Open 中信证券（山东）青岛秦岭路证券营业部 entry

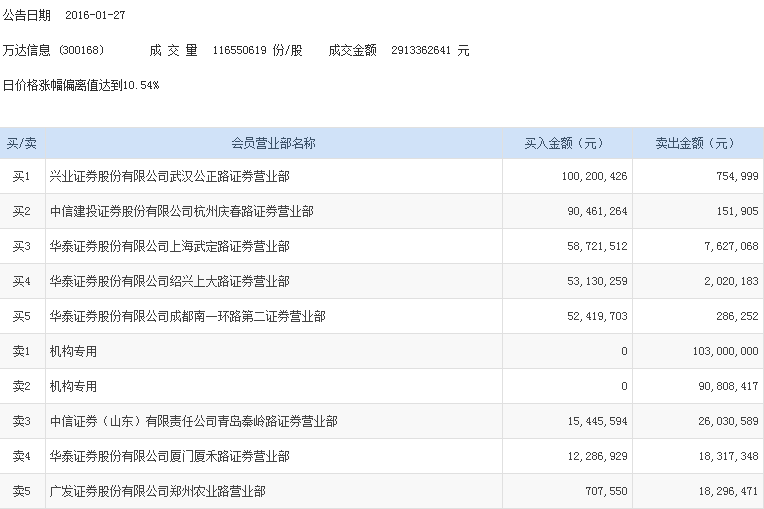[x=193, y=422]
